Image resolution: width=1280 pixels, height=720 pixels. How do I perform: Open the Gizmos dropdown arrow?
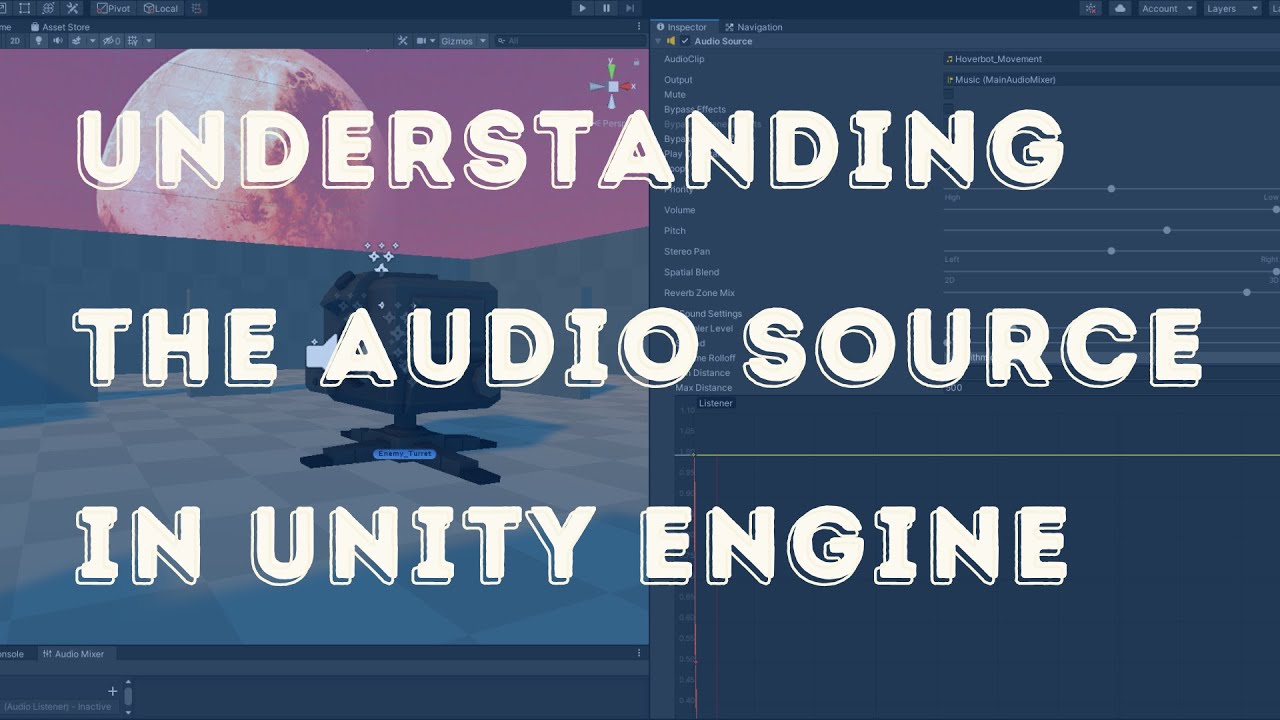483,41
